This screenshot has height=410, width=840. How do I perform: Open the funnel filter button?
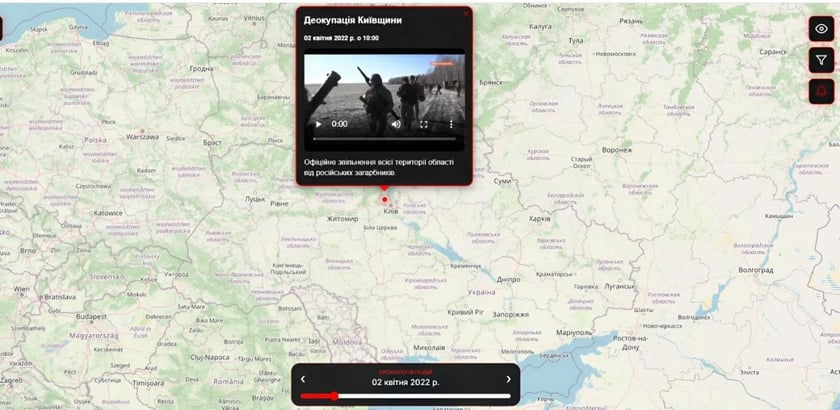(x=821, y=60)
